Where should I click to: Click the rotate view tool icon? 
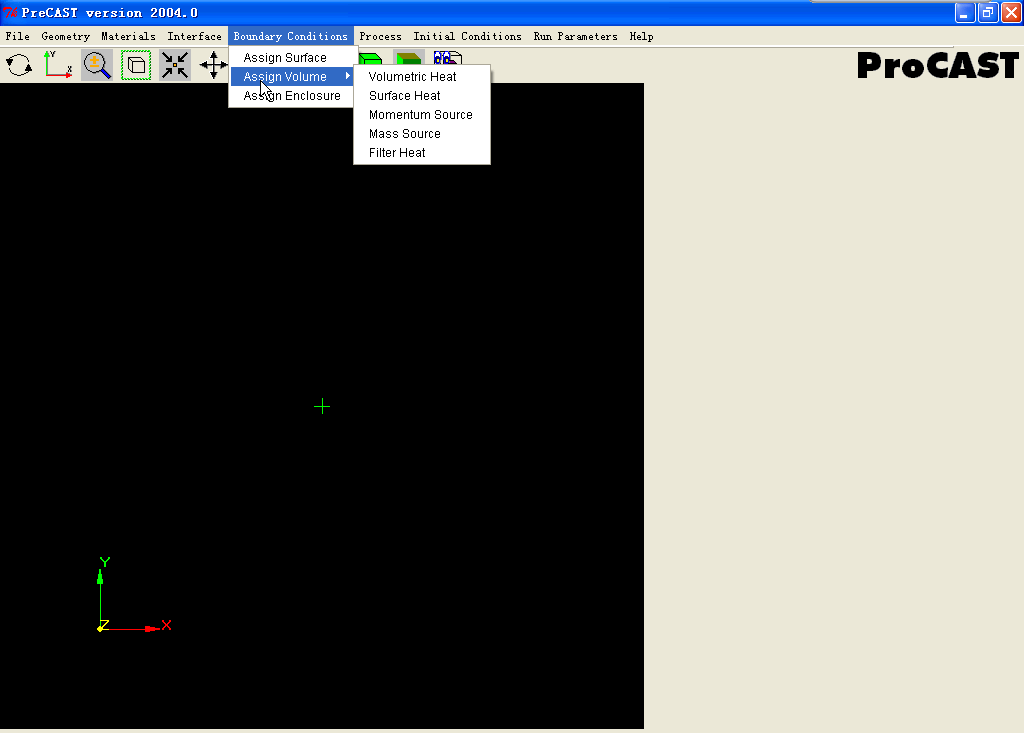coord(19,65)
